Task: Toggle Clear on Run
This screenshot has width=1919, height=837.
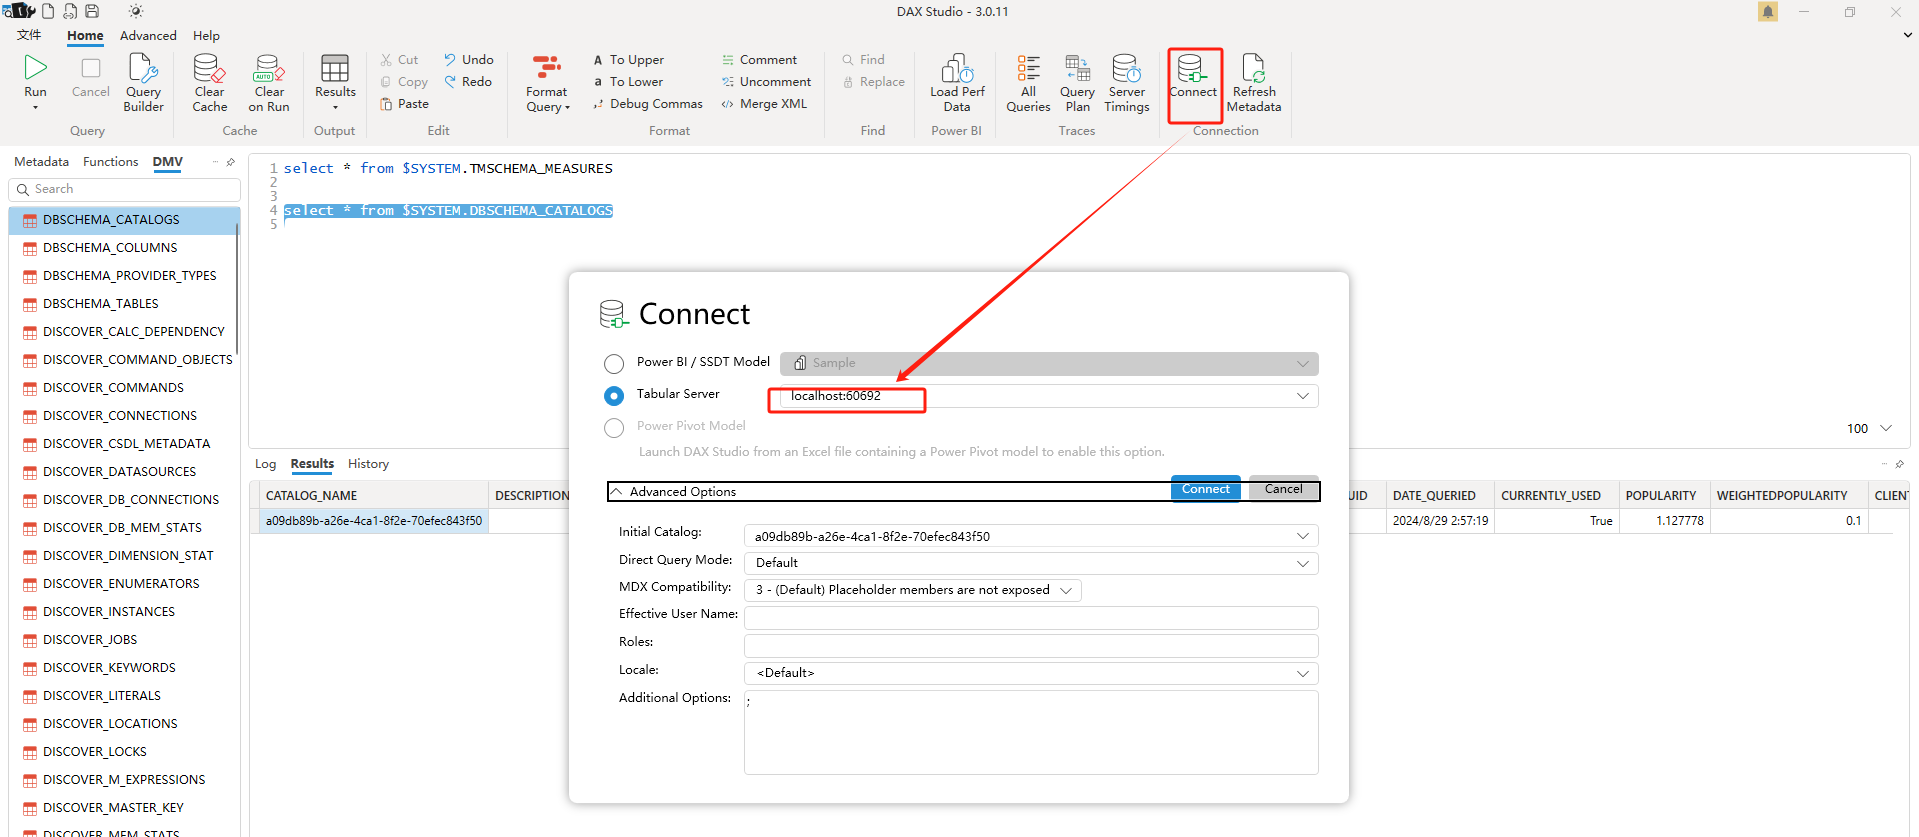Action: (x=268, y=82)
